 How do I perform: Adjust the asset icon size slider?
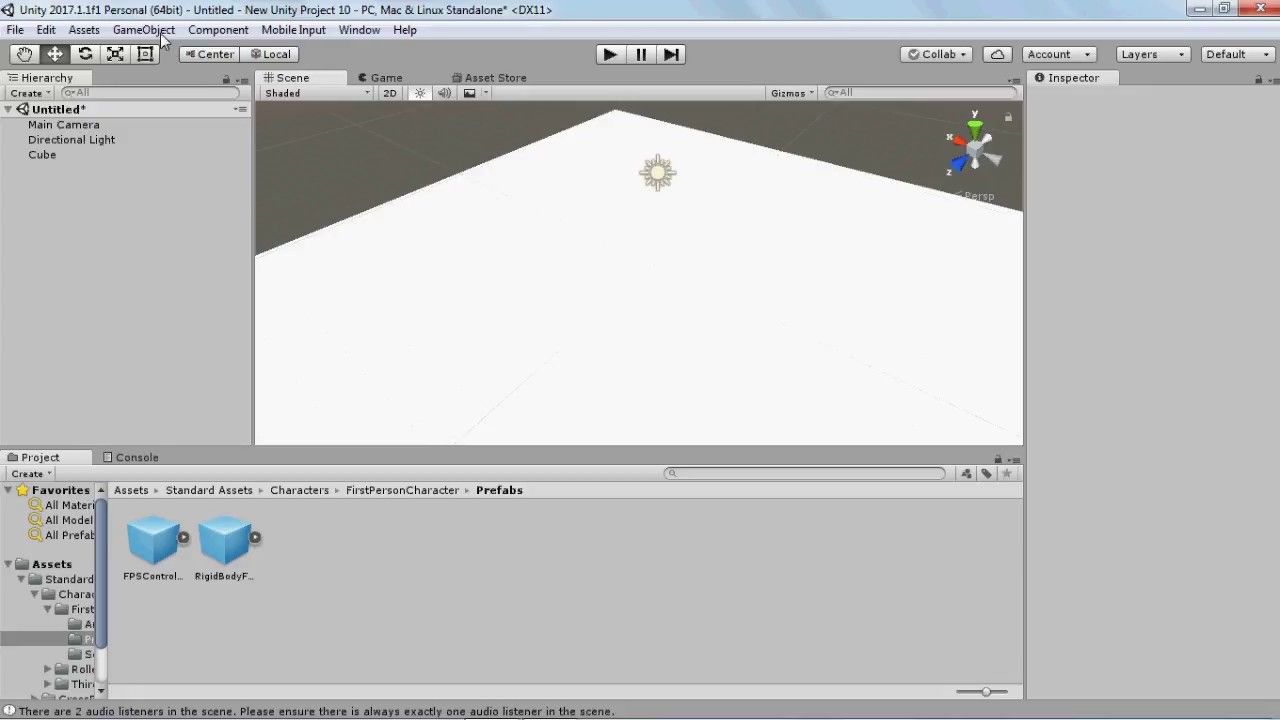tap(986, 692)
